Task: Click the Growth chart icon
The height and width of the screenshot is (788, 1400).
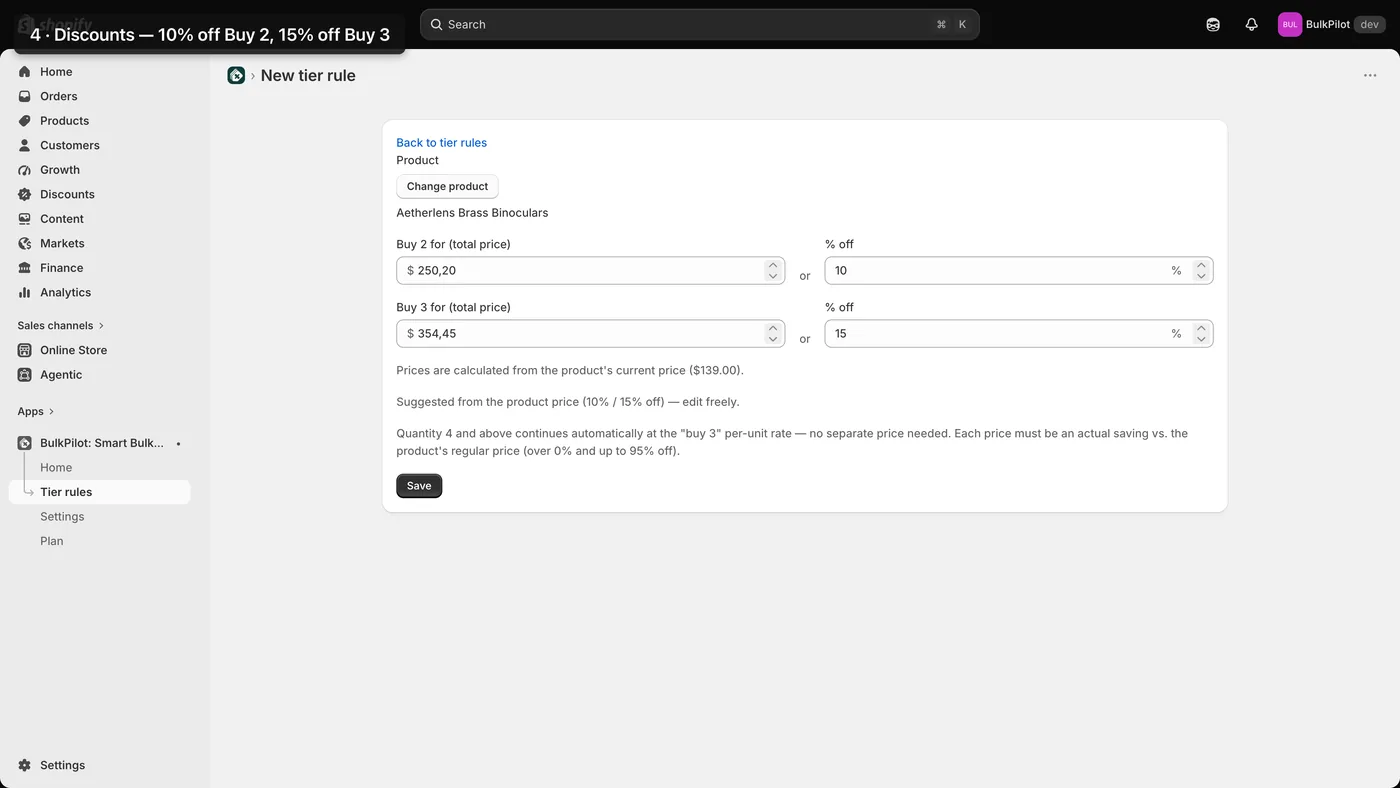Action: [25, 170]
